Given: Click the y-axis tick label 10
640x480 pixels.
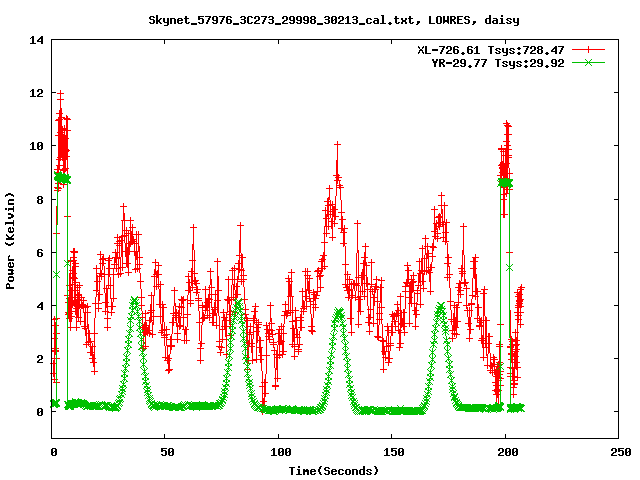Looking at the screenshot, I should (x=36, y=146).
